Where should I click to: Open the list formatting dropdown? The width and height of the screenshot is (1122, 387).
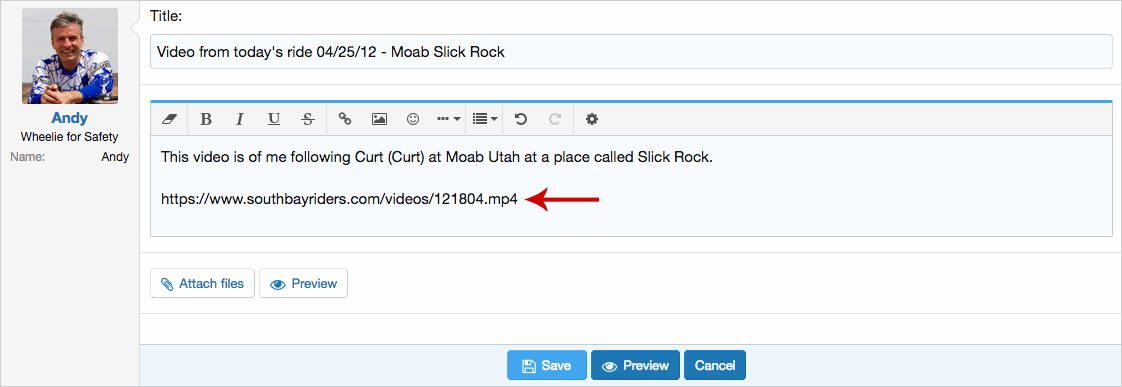[x=485, y=119]
